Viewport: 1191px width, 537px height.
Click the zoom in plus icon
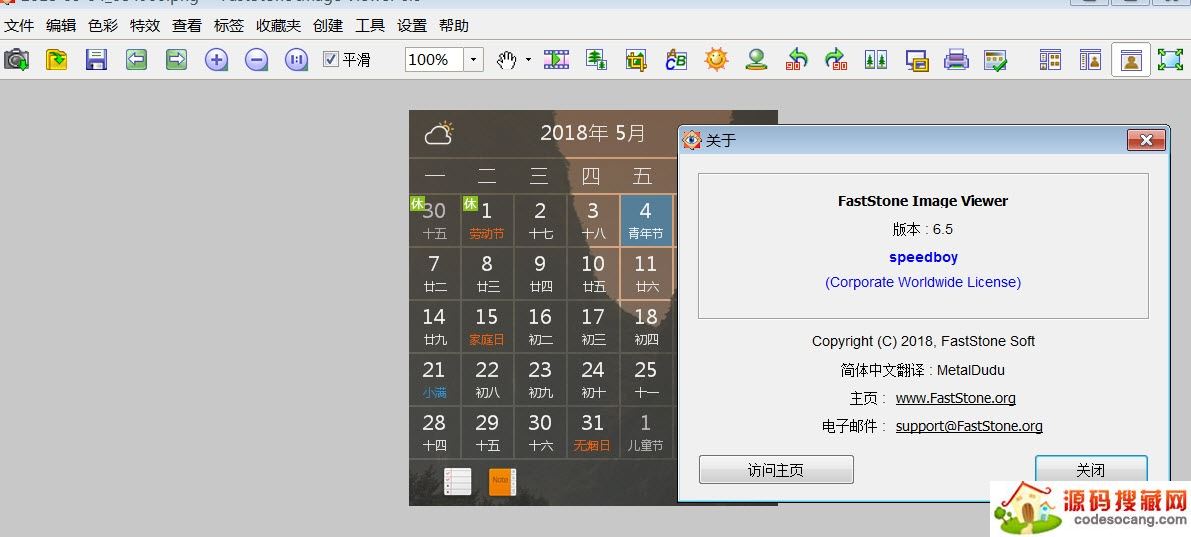[x=216, y=60]
